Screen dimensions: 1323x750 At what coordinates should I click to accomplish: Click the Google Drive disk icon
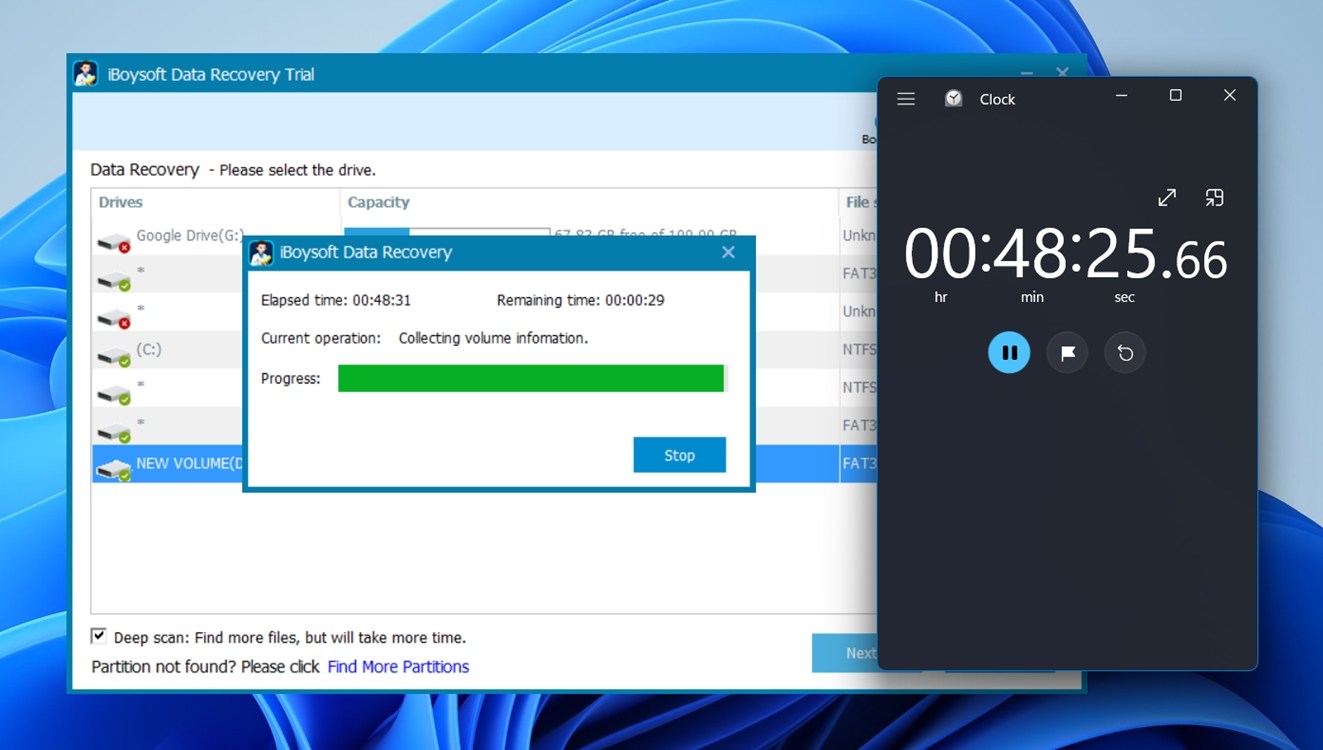[114, 242]
